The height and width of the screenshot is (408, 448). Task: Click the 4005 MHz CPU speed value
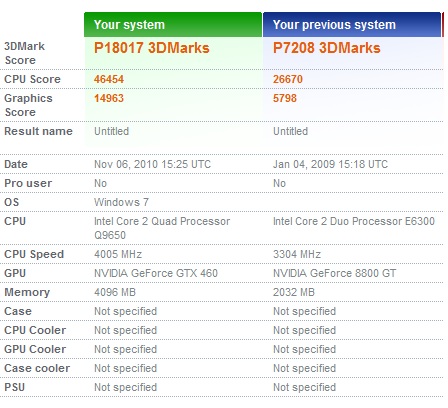pos(118,254)
